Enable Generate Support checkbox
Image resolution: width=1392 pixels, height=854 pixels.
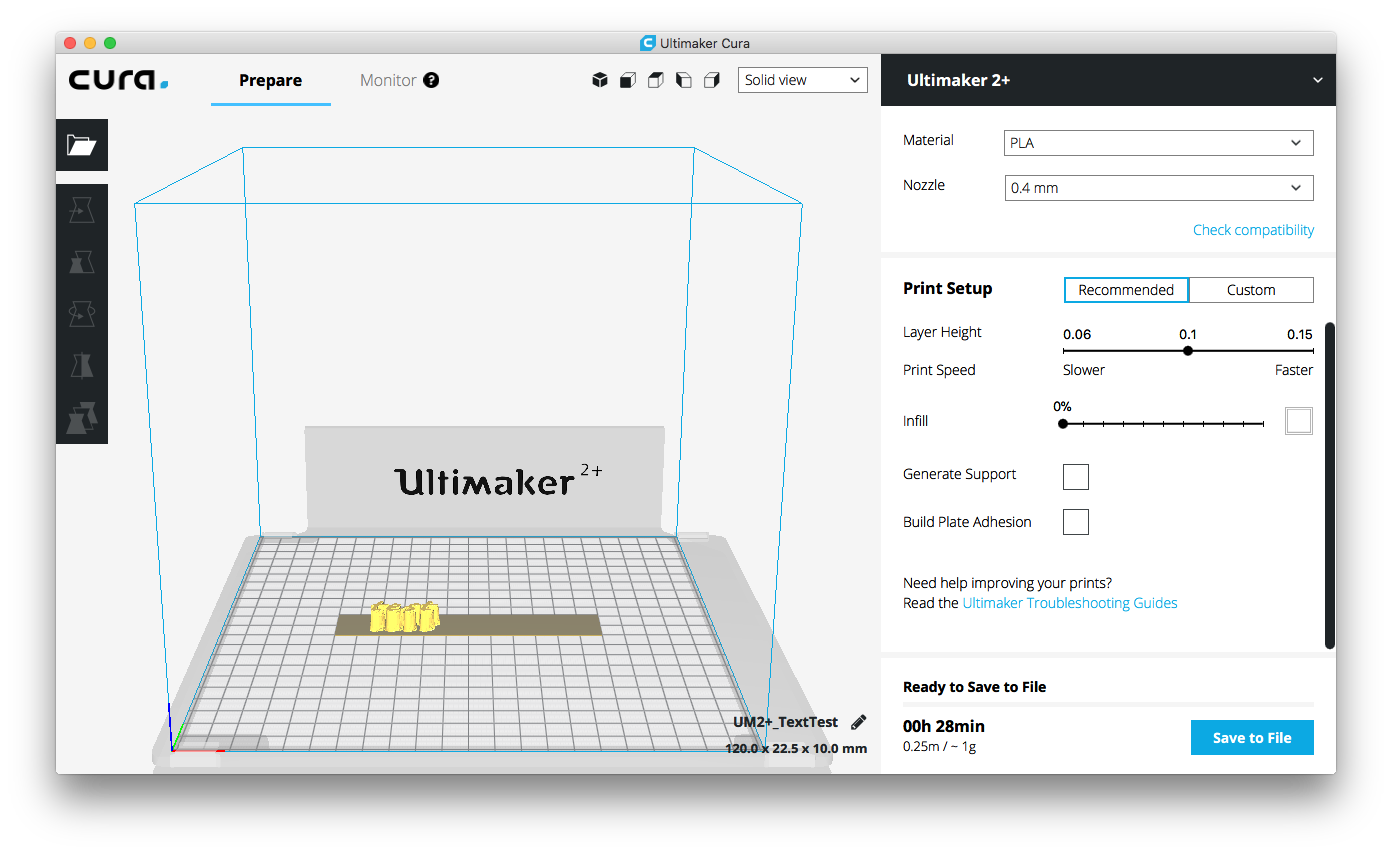pos(1076,476)
